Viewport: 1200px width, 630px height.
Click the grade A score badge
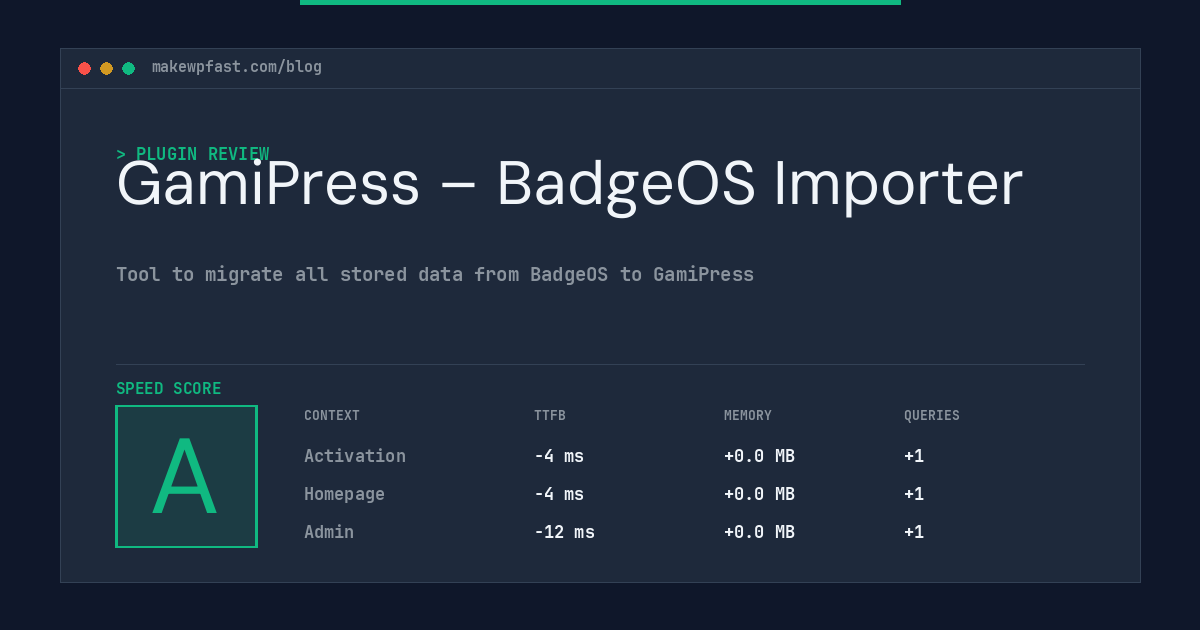[x=186, y=476]
